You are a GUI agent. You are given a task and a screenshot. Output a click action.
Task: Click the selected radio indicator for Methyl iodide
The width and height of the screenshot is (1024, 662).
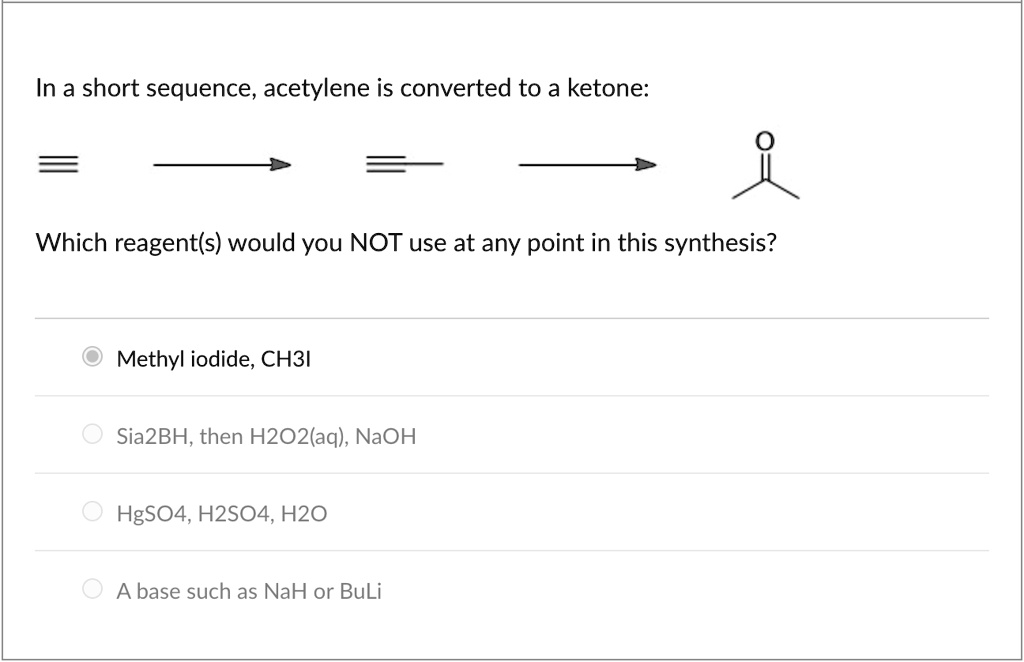(x=91, y=355)
